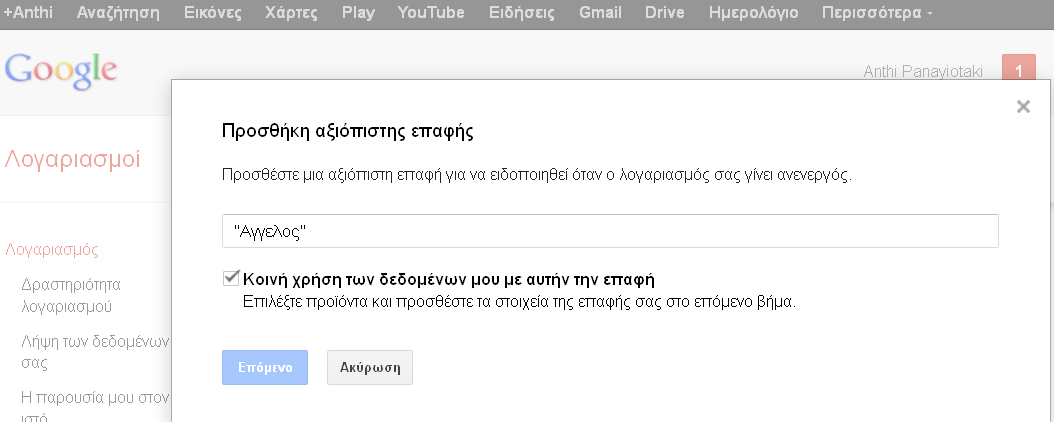This screenshot has width=1054, height=422.
Task: Open Drive from the top bar
Action: (667, 13)
